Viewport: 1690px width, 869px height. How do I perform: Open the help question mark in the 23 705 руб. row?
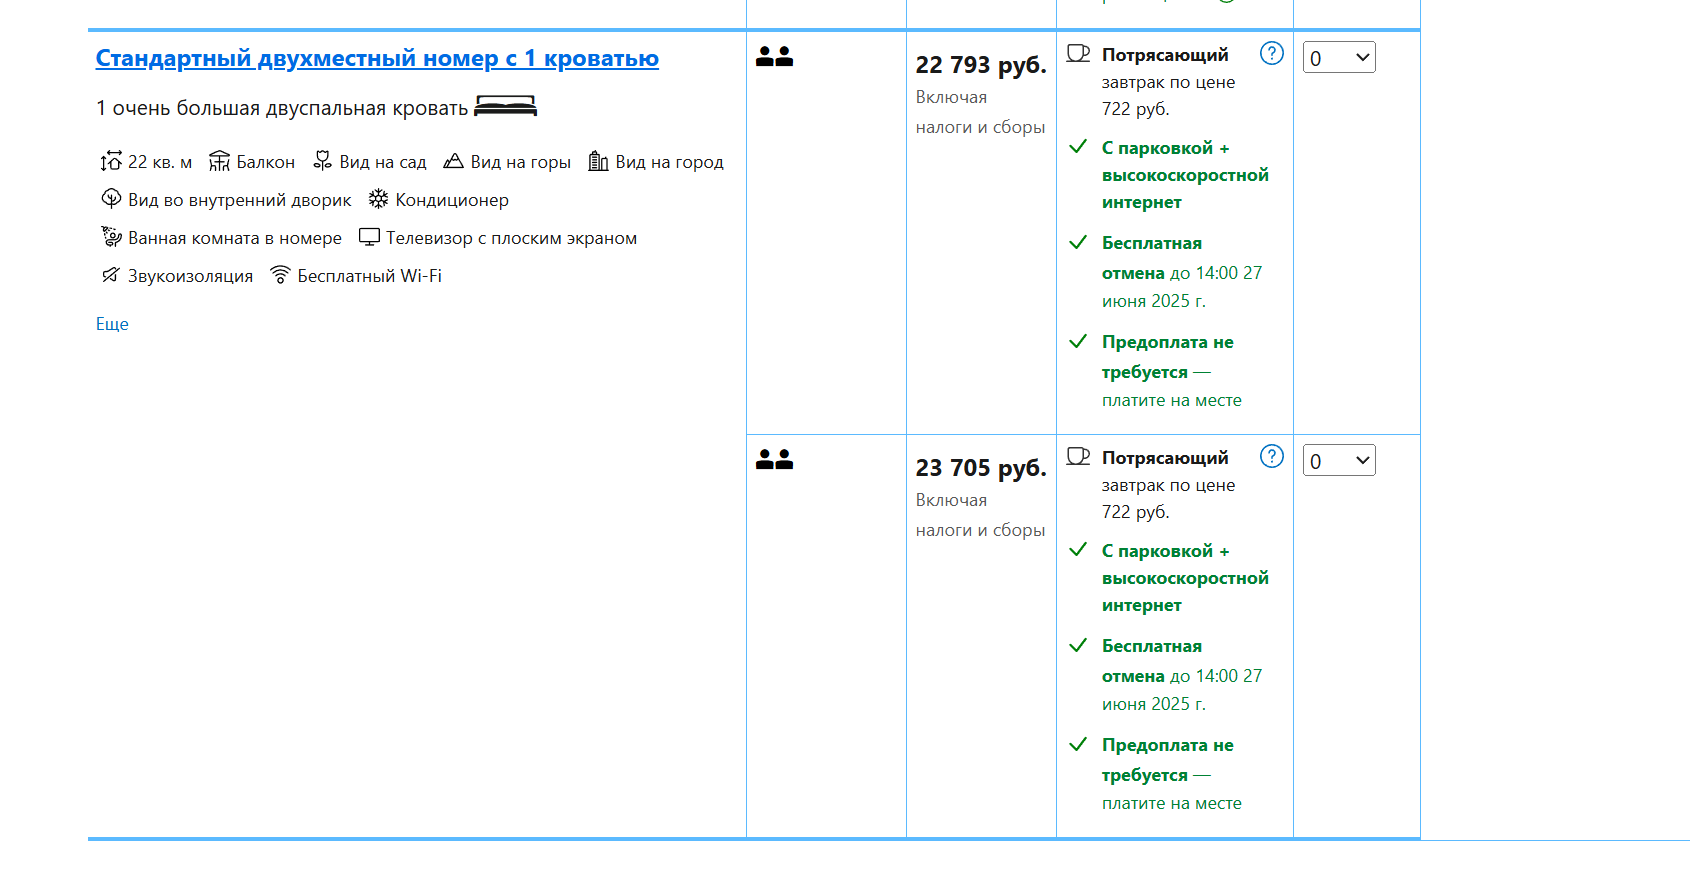pos(1272,456)
